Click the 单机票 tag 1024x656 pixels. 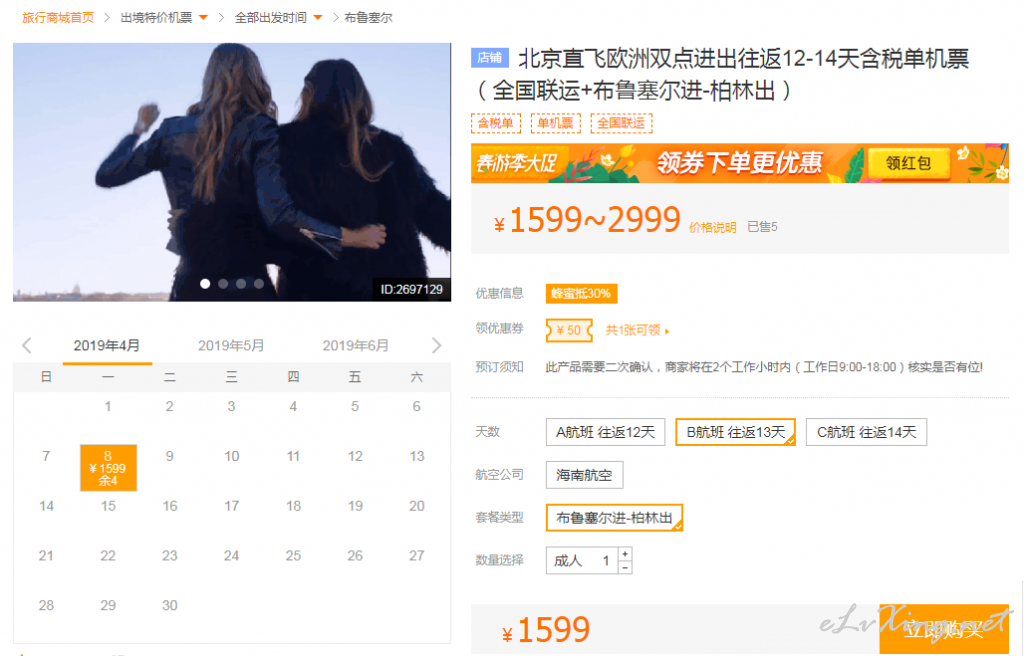[x=556, y=123]
